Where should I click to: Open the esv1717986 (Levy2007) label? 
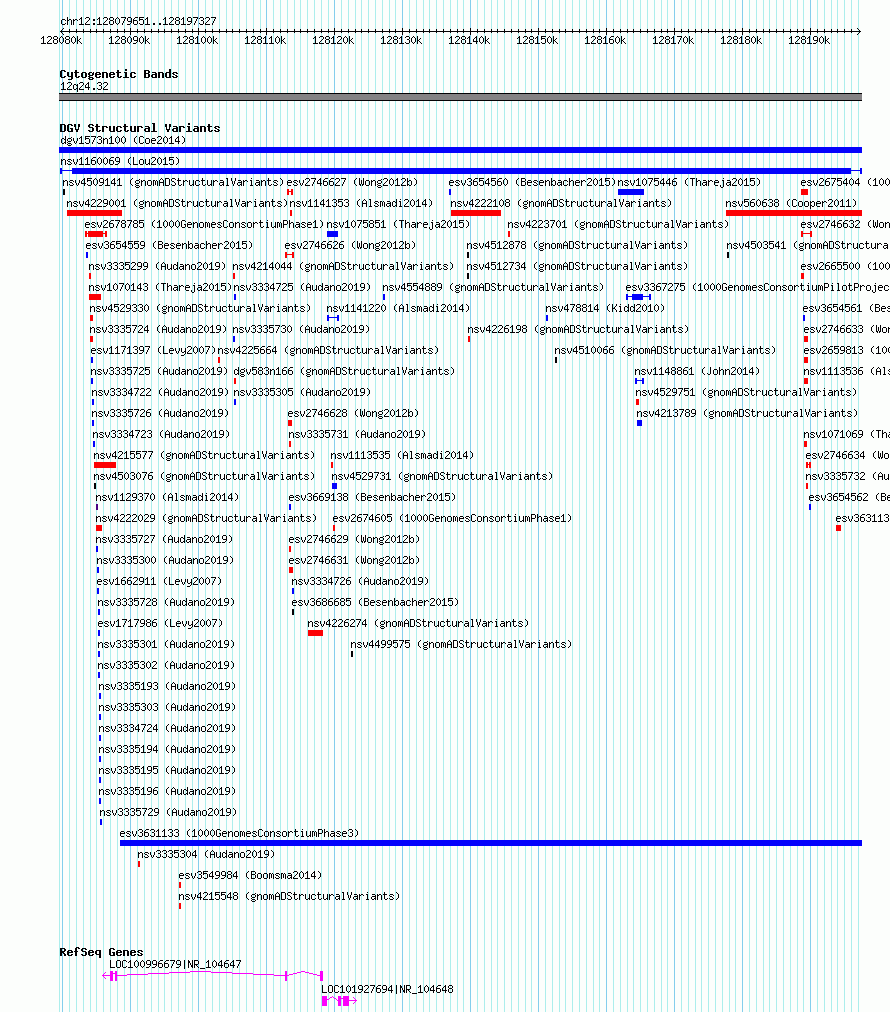tap(160, 623)
